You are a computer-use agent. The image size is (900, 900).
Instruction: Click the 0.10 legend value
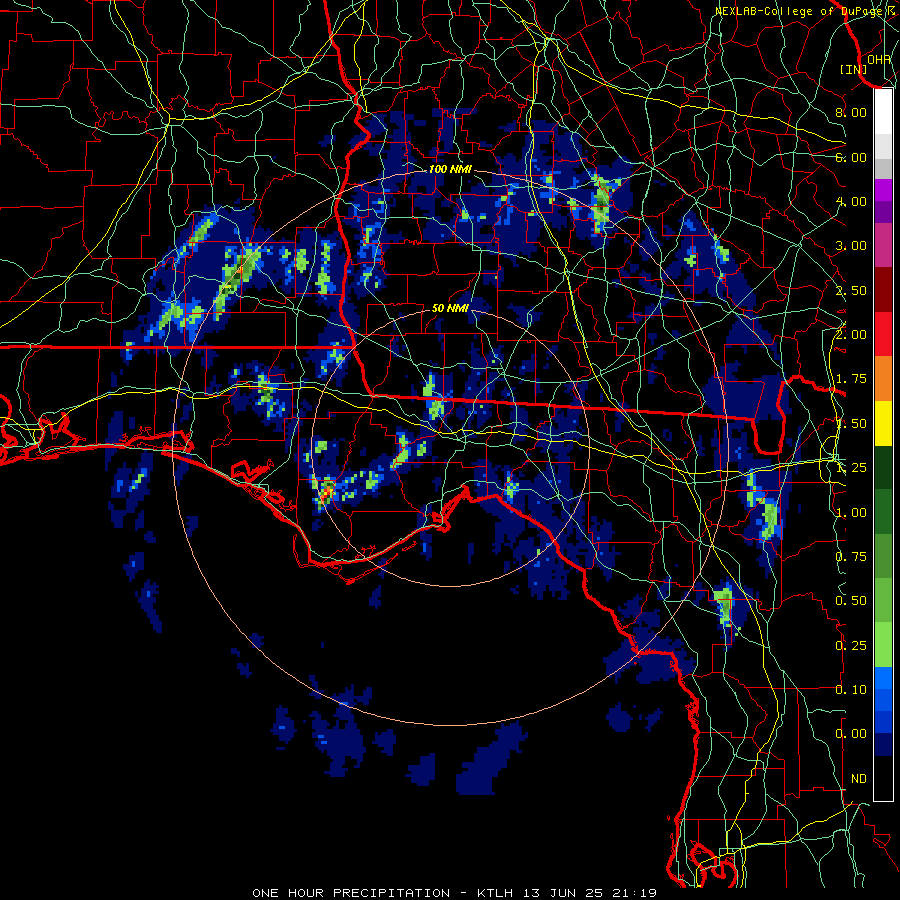tap(851, 690)
